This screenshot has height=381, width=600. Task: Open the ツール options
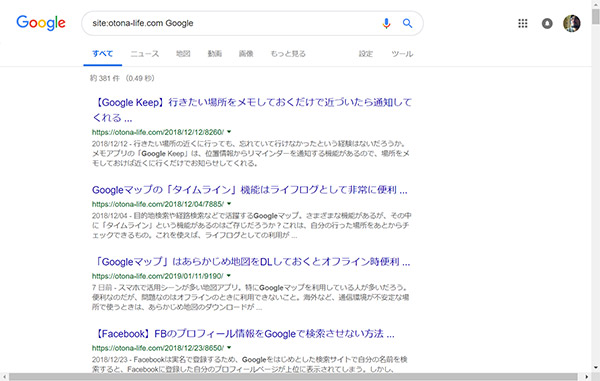click(x=402, y=54)
